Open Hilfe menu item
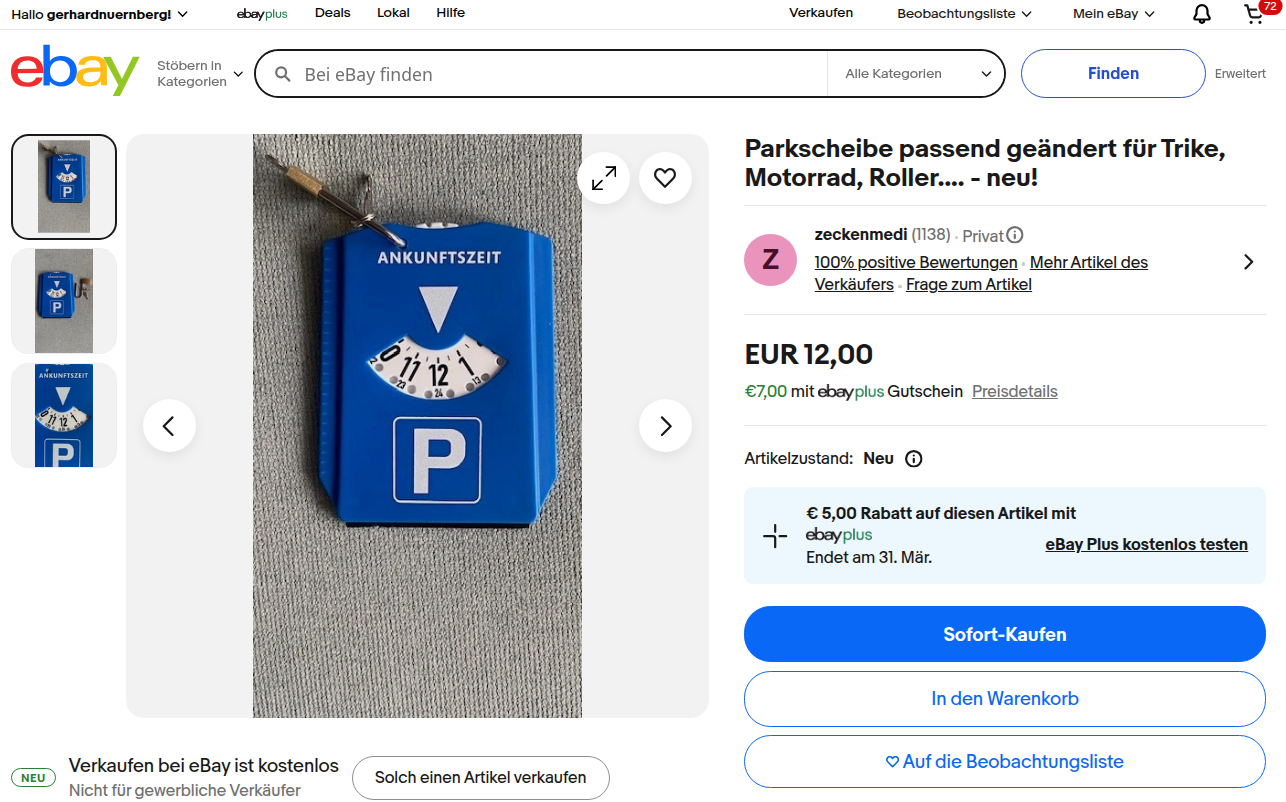Image resolution: width=1286 pixels, height=802 pixels. [x=450, y=13]
